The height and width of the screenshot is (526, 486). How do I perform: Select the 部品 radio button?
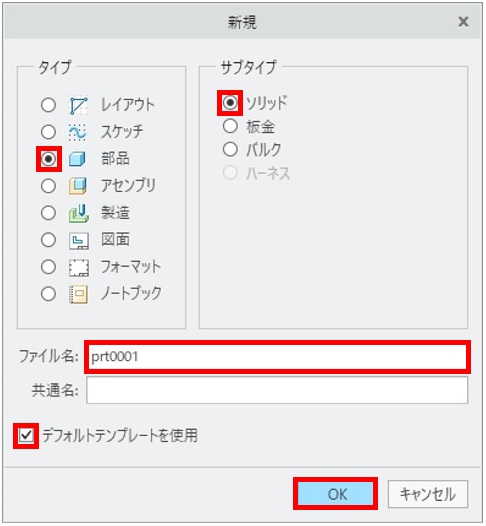pos(49,159)
